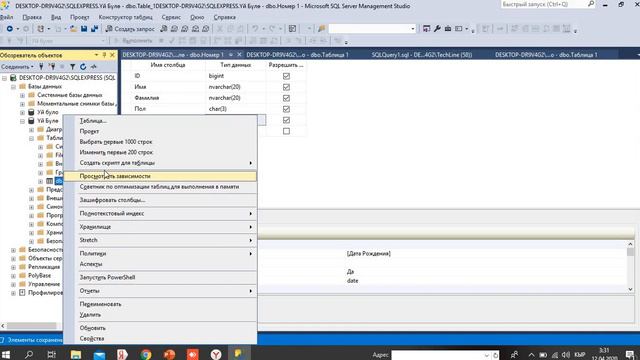Image resolution: width=640 pixels, height=360 pixels.
Task: Open the 'Проект' menu in menu bar
Action: click(80, 17)
